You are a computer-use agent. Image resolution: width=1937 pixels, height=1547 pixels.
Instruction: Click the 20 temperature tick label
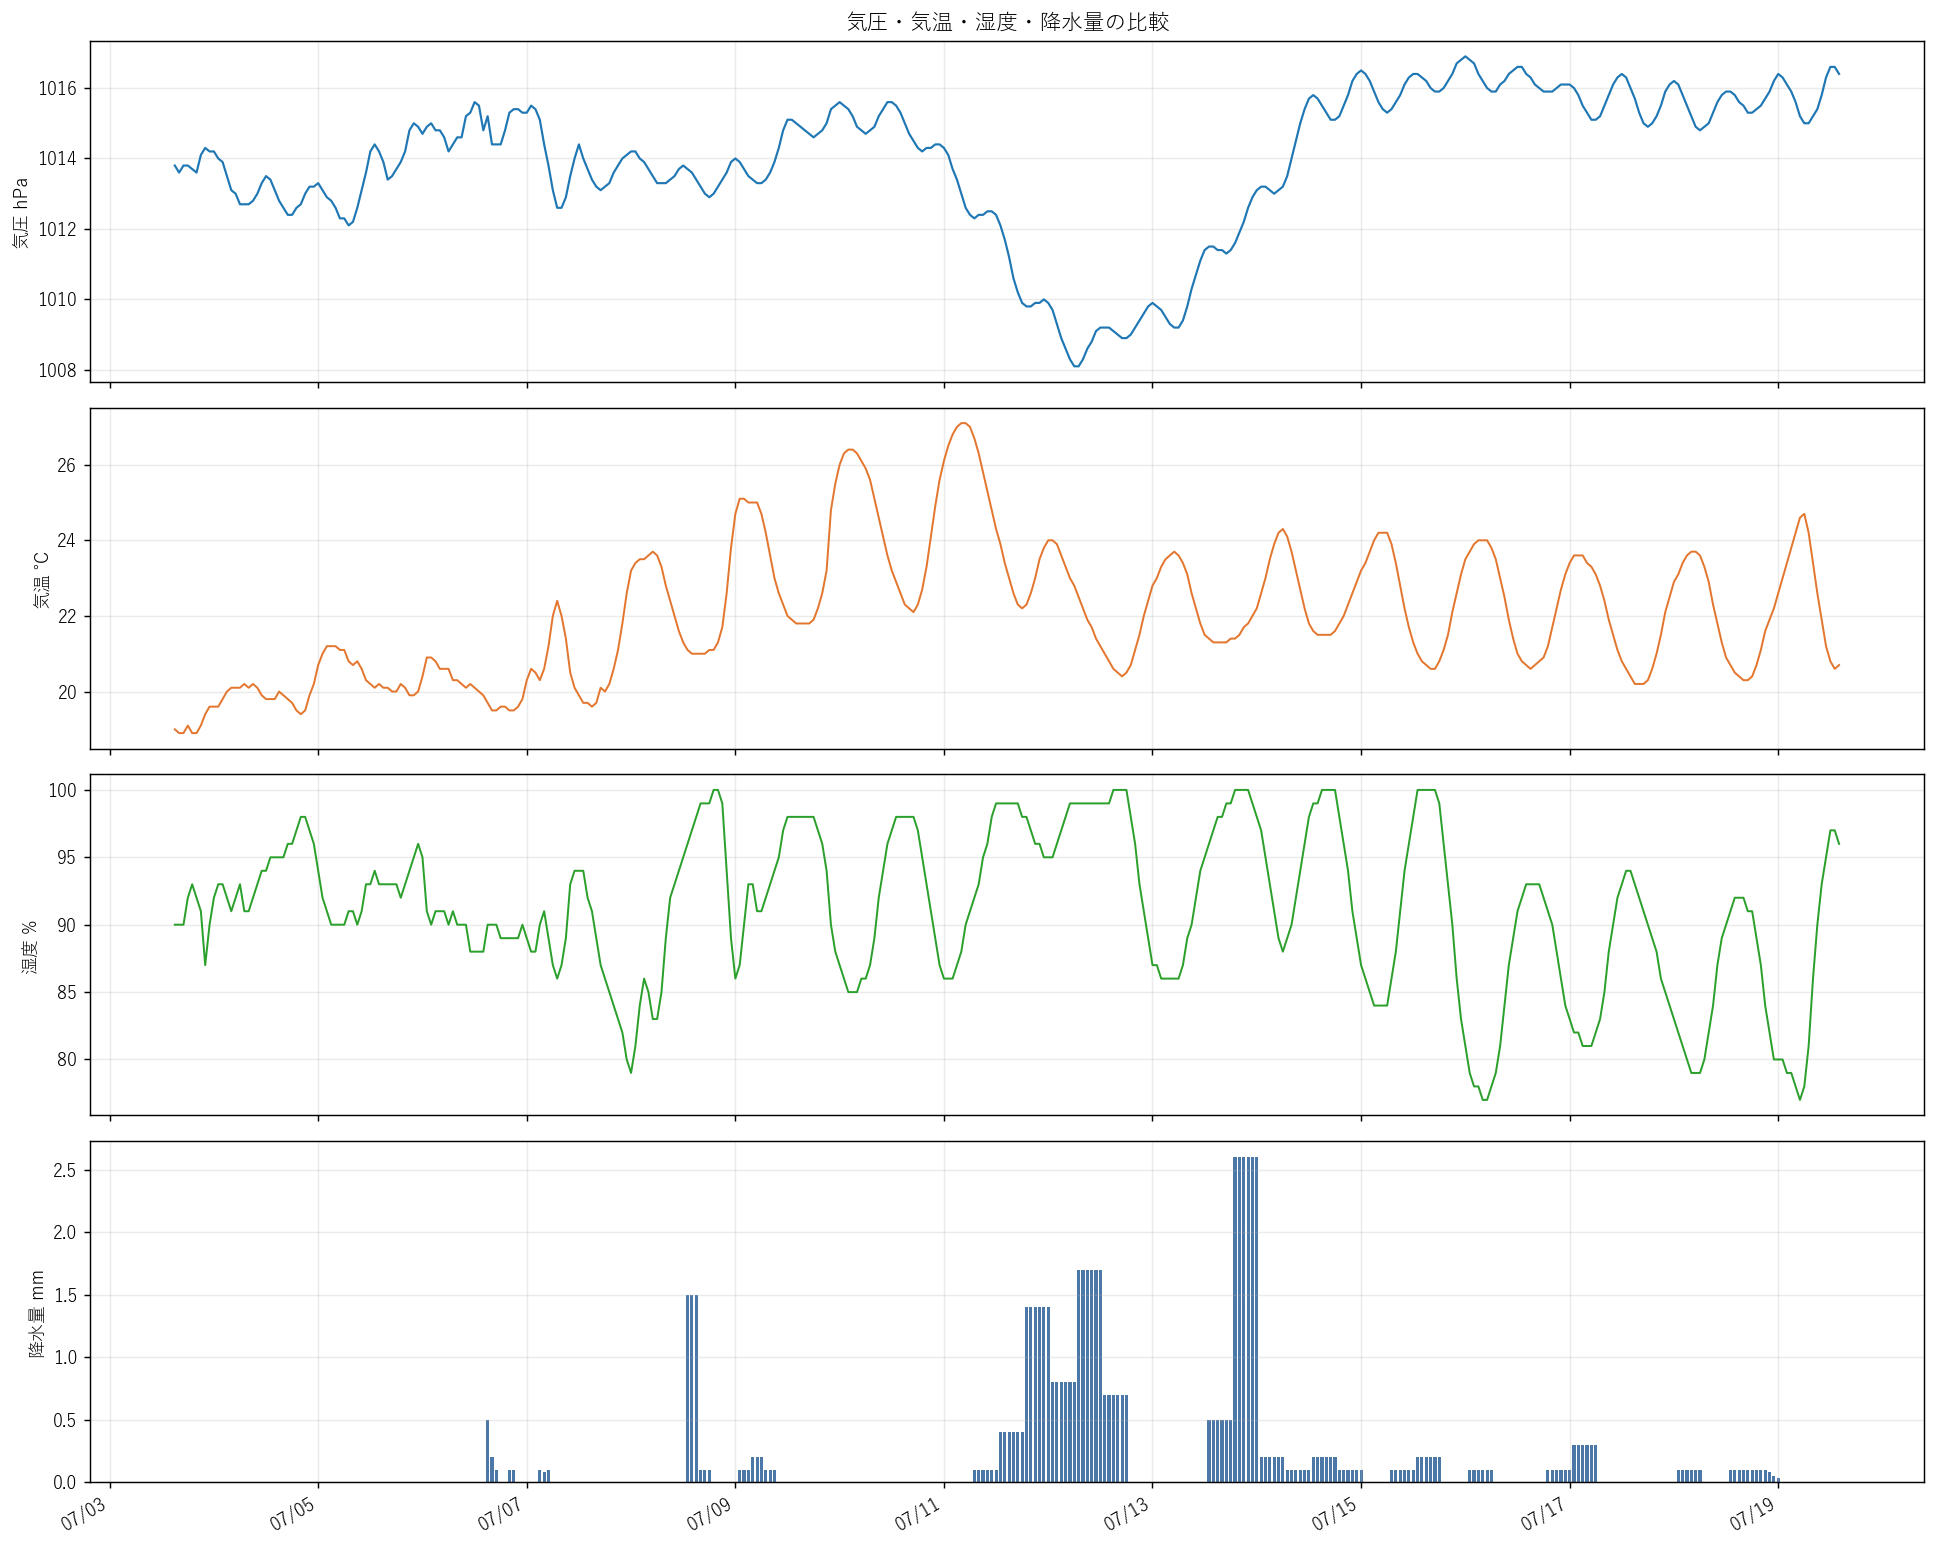67,693
